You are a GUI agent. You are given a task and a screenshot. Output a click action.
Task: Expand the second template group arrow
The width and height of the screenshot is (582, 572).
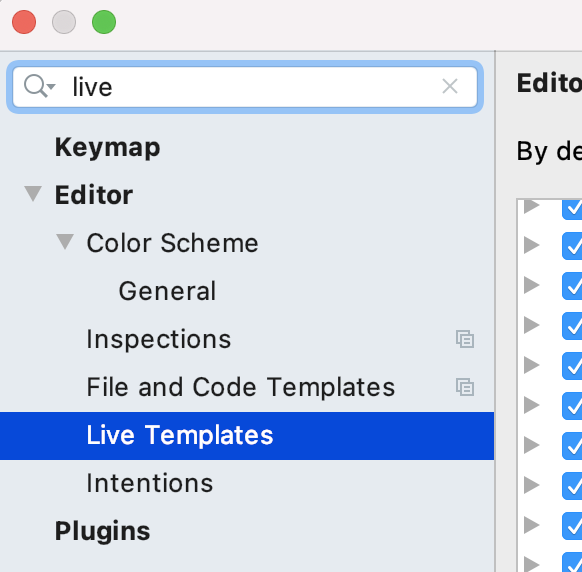(532, 245)
